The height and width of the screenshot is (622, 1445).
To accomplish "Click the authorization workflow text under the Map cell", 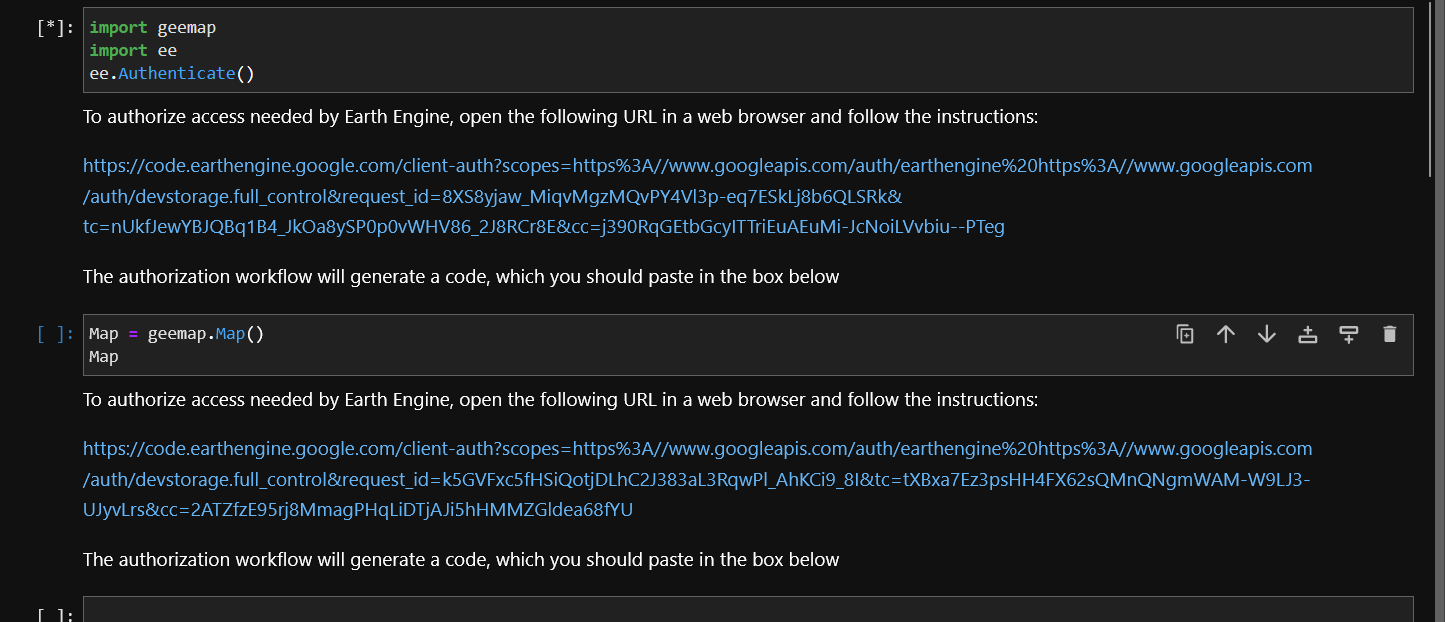I will point(461,560).
